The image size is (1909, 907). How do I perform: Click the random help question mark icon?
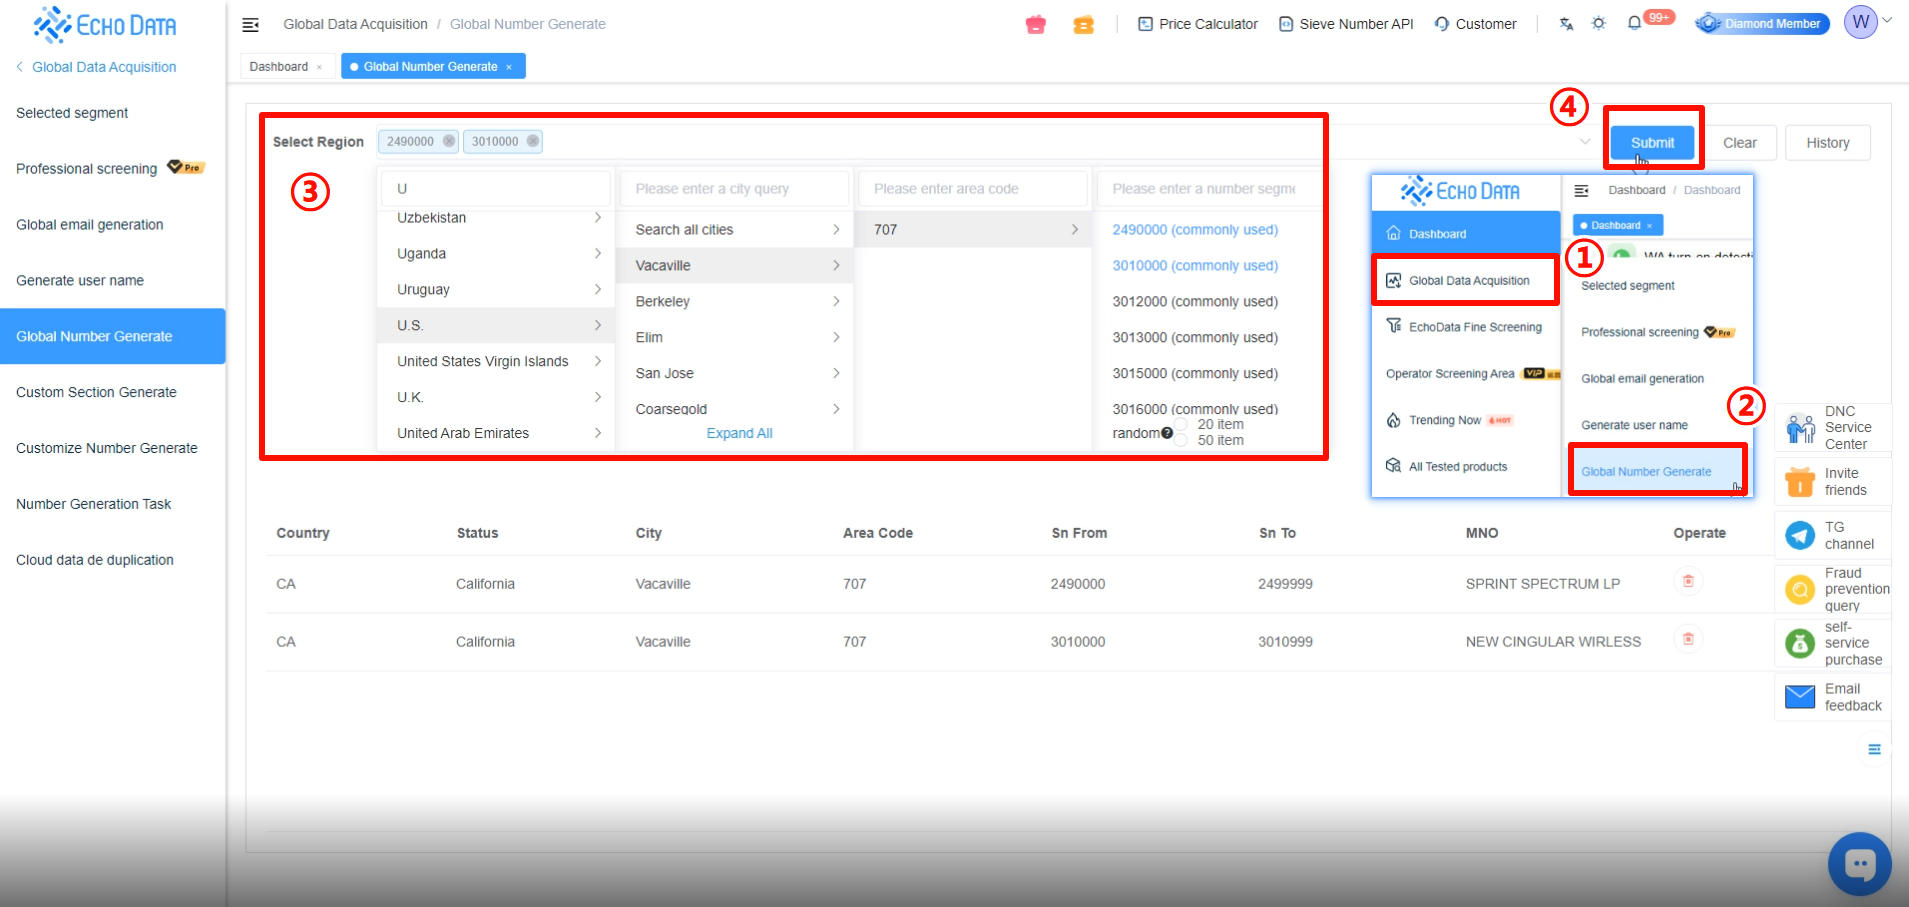[1167, 433]
